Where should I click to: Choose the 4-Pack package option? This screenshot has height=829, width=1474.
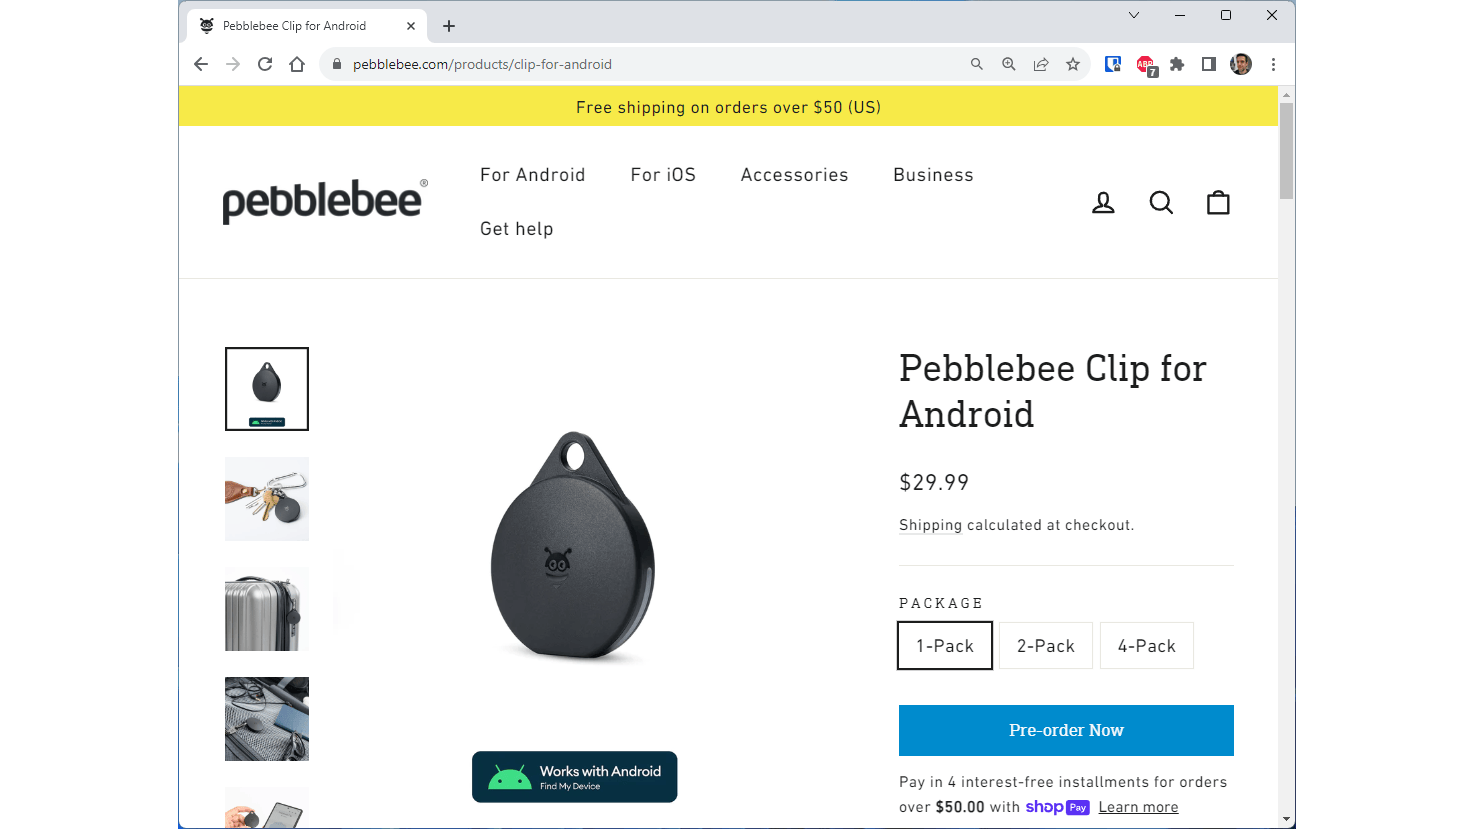click(1147, 646)
